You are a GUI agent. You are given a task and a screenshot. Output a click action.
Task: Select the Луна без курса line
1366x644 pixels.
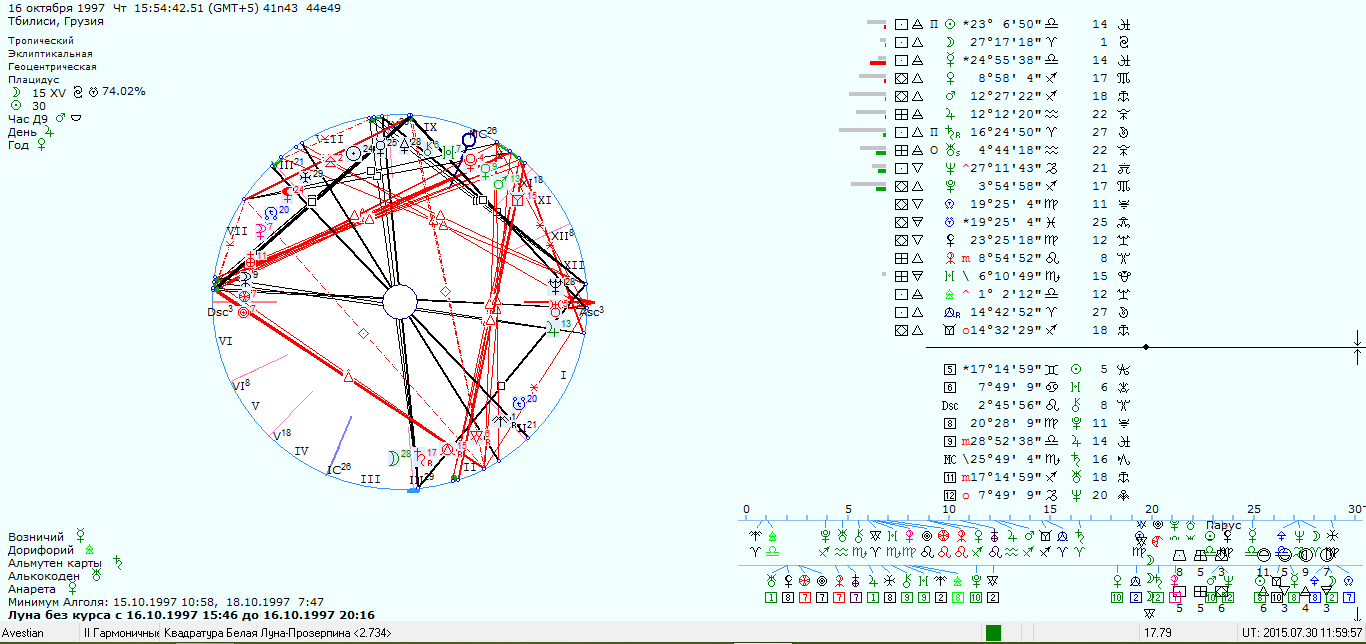coord(192,615)
